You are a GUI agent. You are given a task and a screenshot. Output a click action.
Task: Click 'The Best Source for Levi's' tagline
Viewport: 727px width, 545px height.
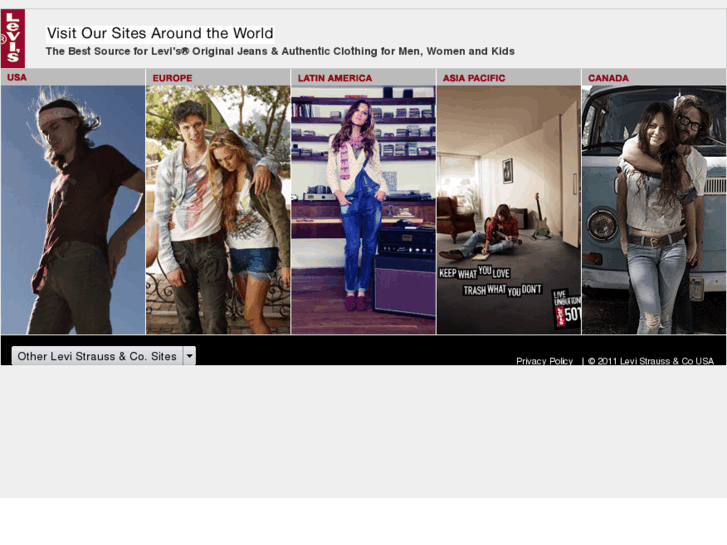coord(280,51)
